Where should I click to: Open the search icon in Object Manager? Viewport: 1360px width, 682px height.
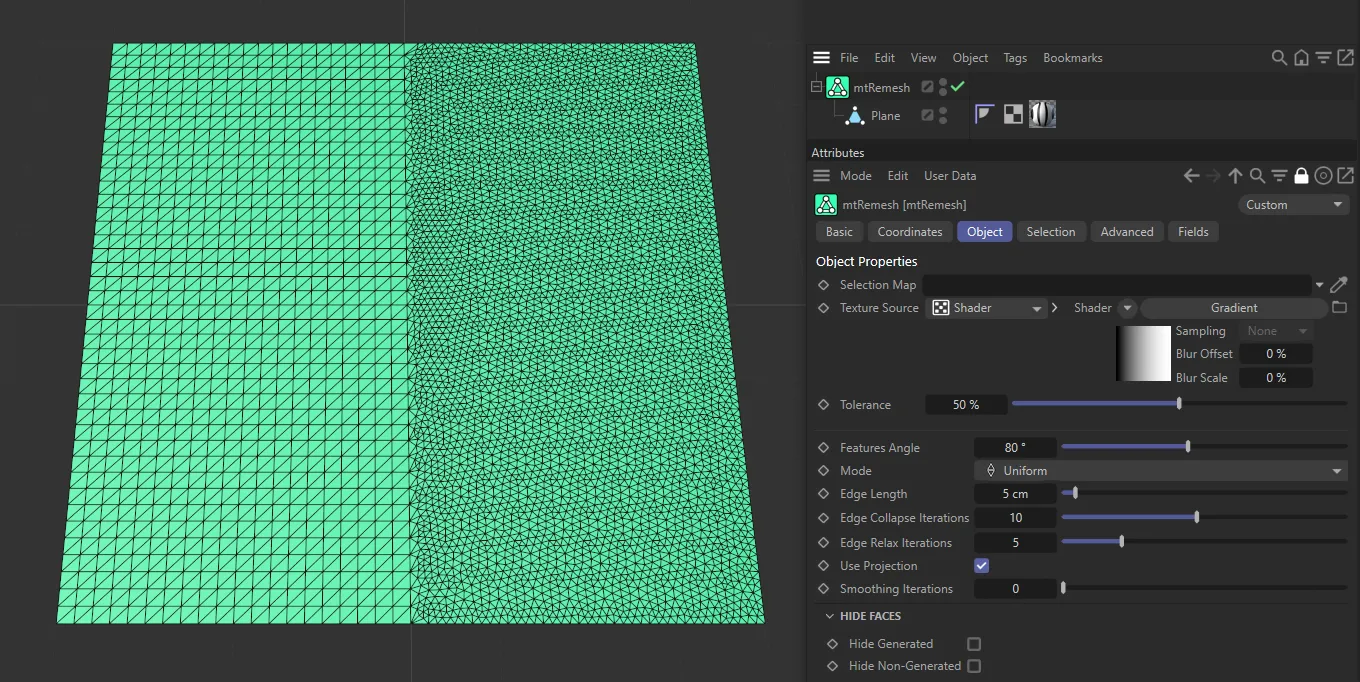pos(1279,57)
